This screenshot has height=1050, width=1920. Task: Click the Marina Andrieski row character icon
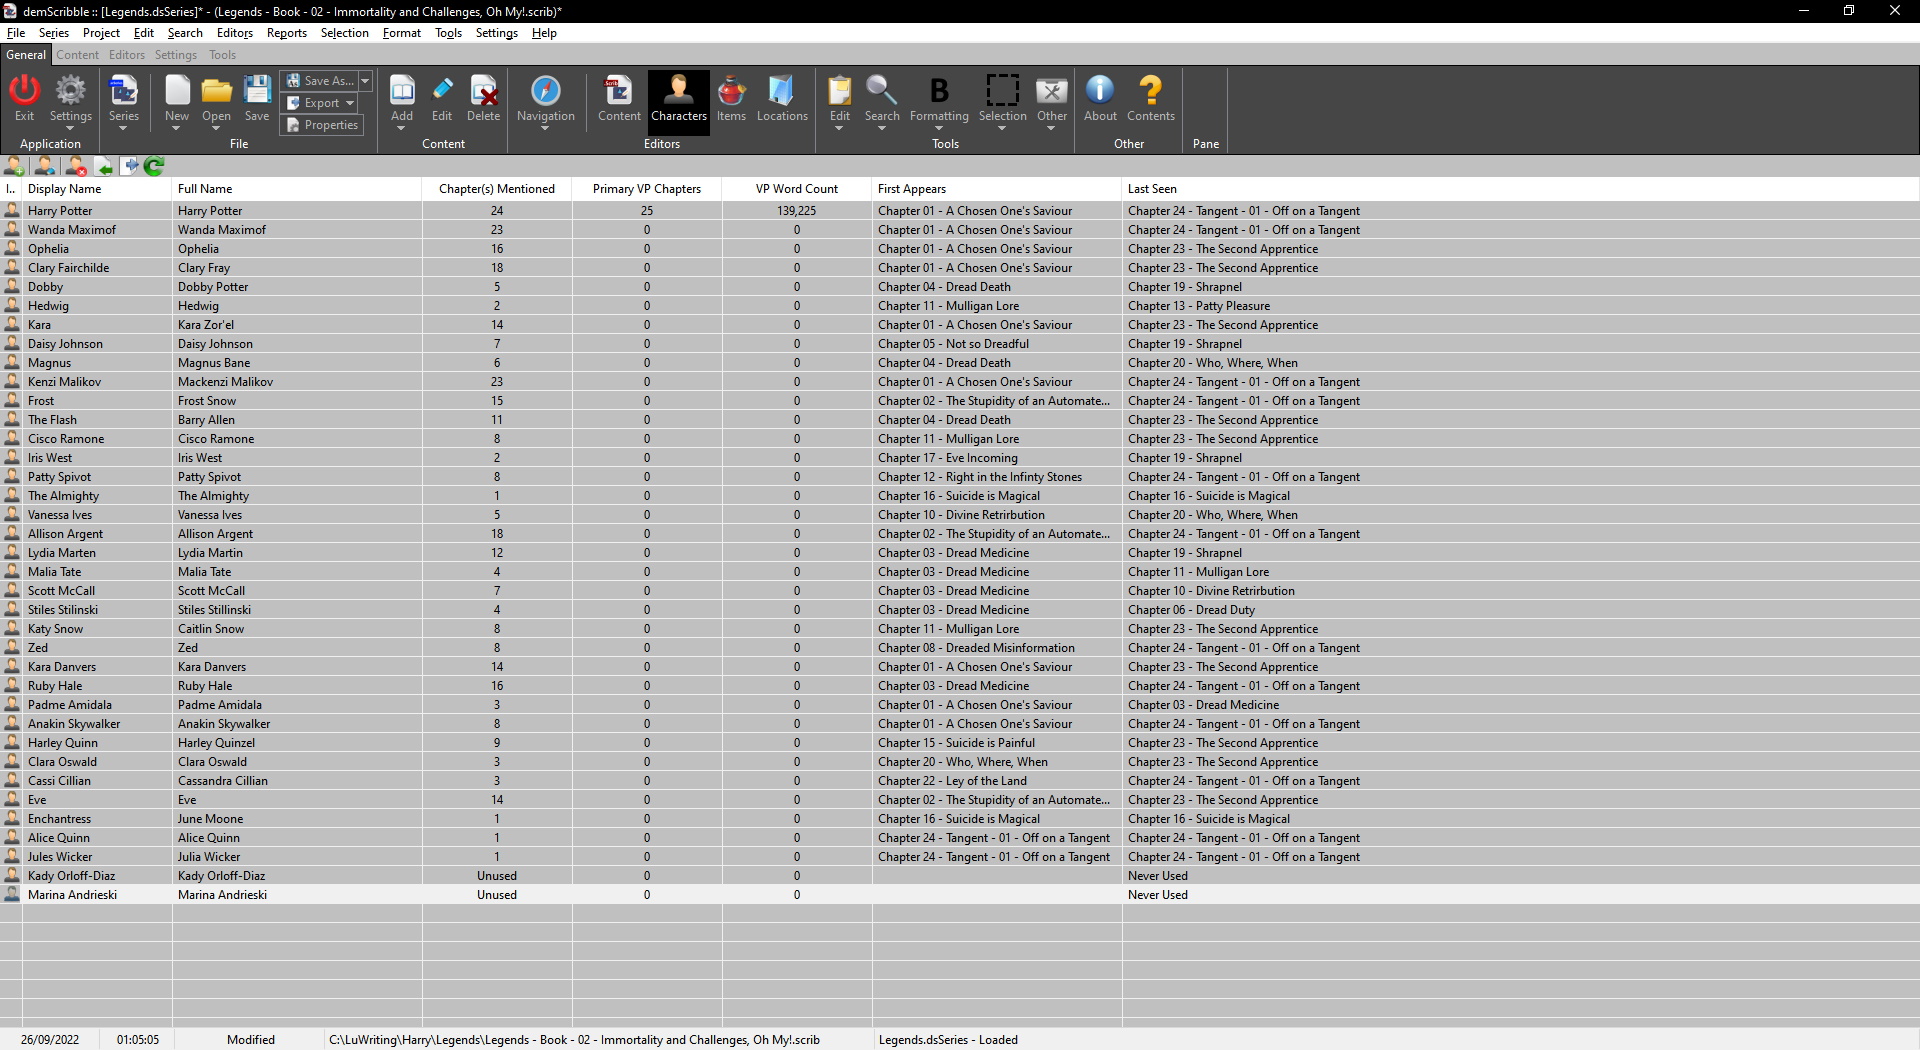pos(12,895)
